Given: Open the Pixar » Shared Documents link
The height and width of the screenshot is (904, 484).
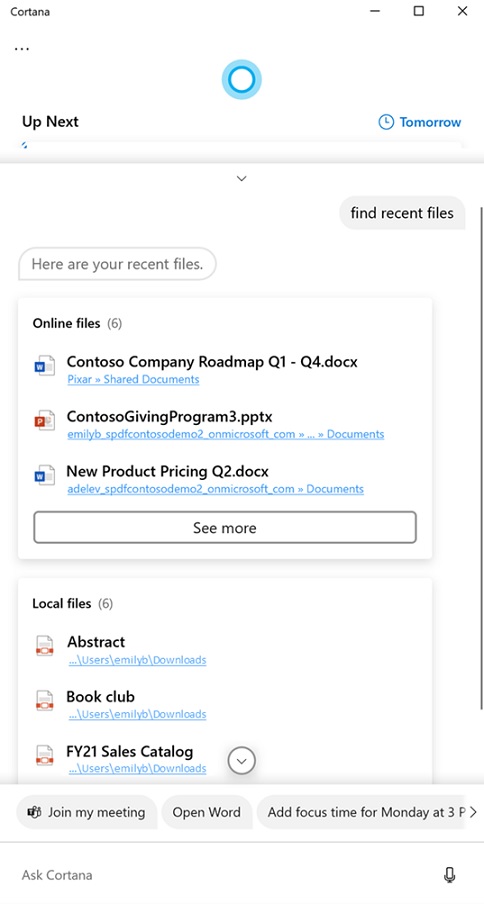Looking at the screenshot, I should [x=133, y=379].
